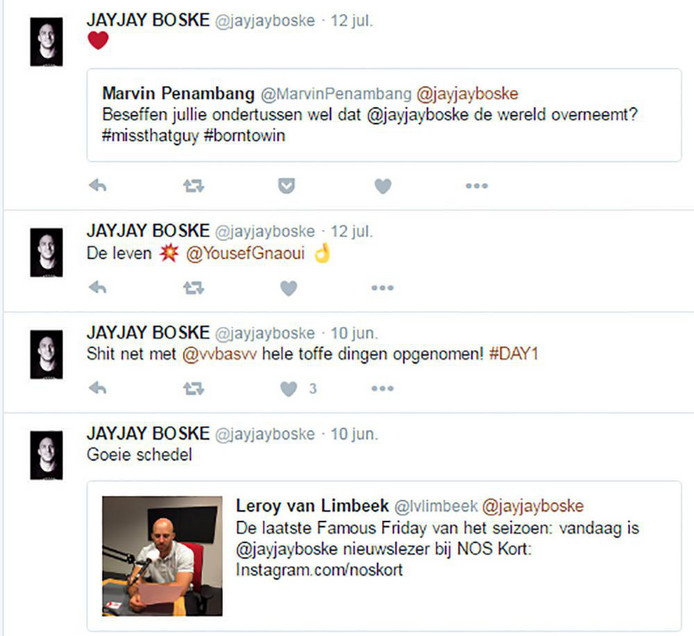694x636 pixels.
Task: Reply to the 'De leven' tweet
Action: (97, 288)
